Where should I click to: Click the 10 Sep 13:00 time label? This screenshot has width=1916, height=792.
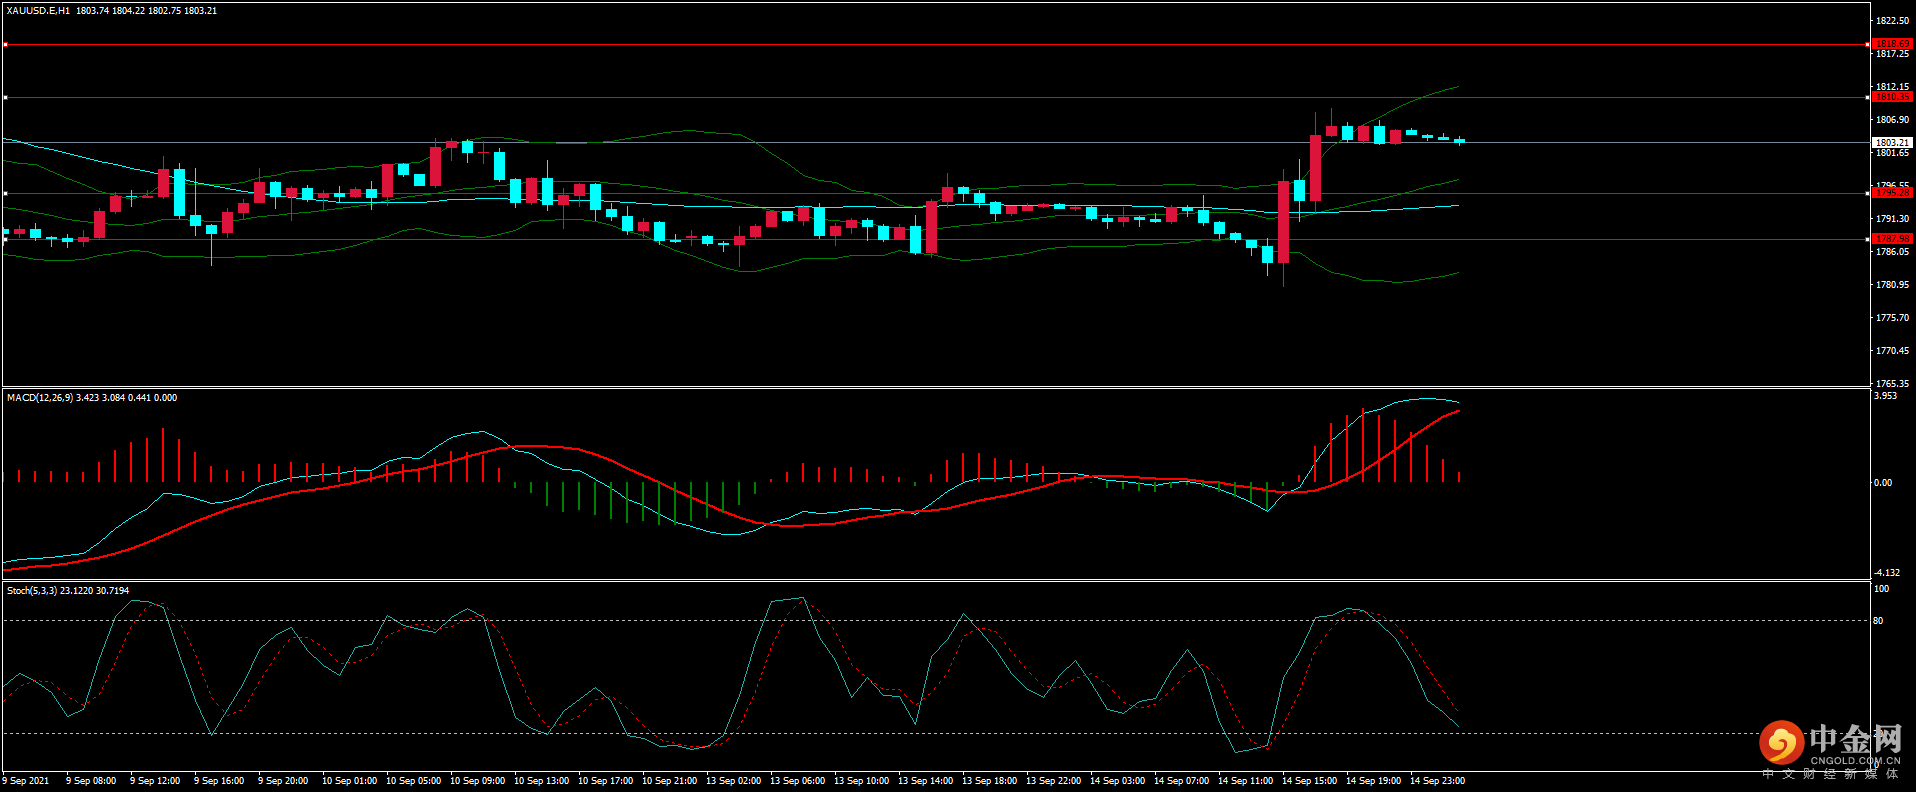542,781
